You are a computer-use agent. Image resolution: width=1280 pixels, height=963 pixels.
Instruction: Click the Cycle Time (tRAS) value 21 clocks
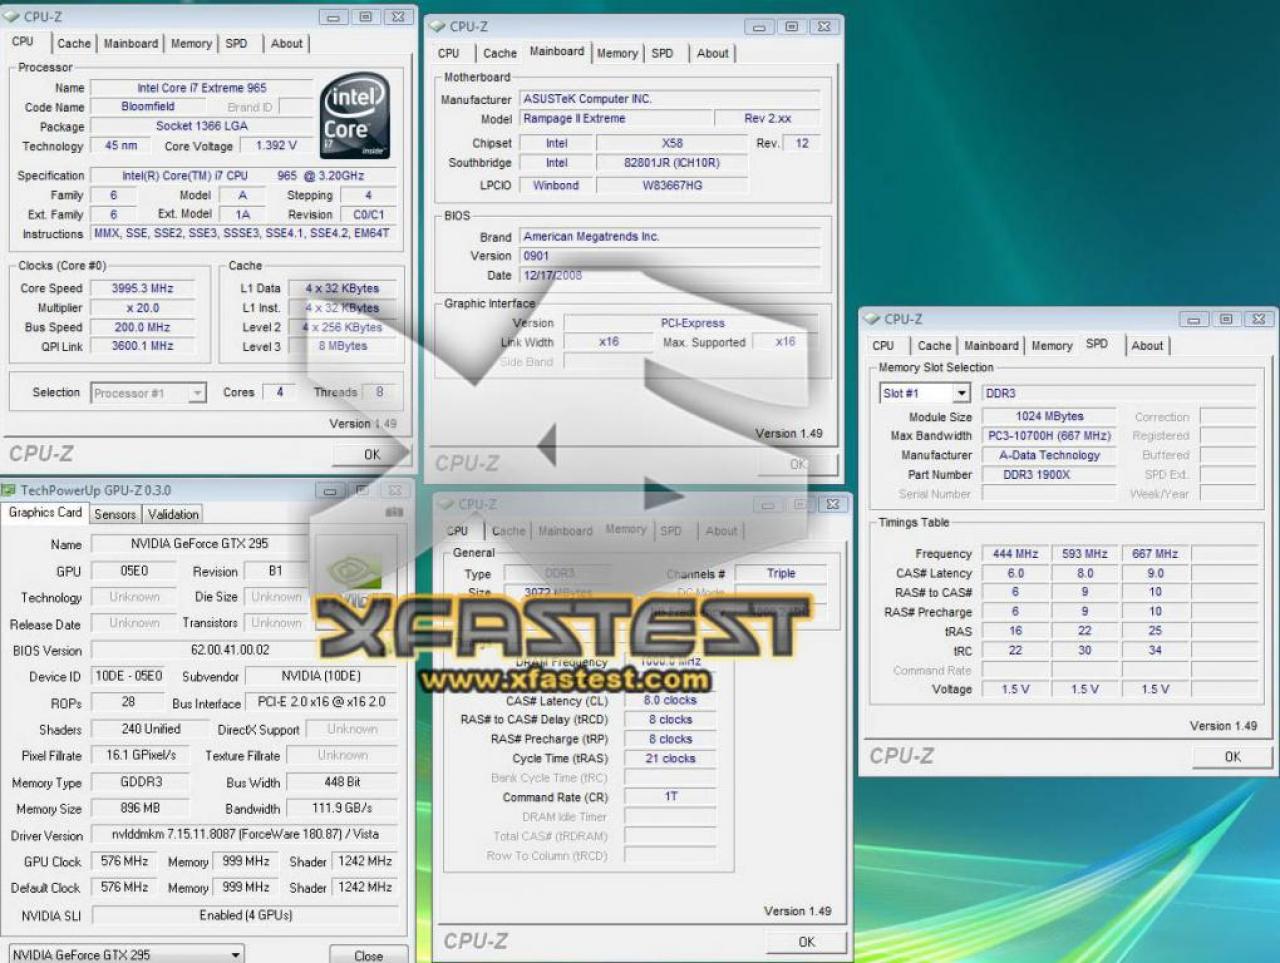pyautogui.click(x=670, y=759)
